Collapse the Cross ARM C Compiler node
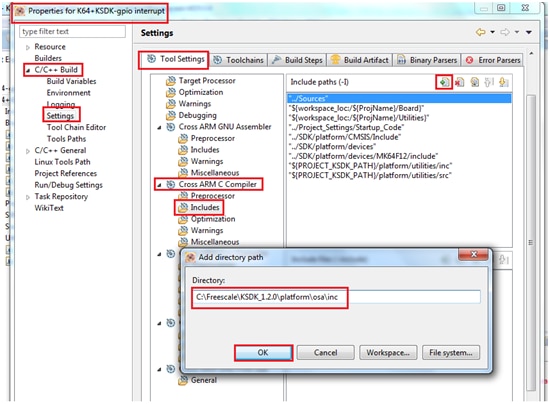 pyautogui.click(x=159, y=185)
